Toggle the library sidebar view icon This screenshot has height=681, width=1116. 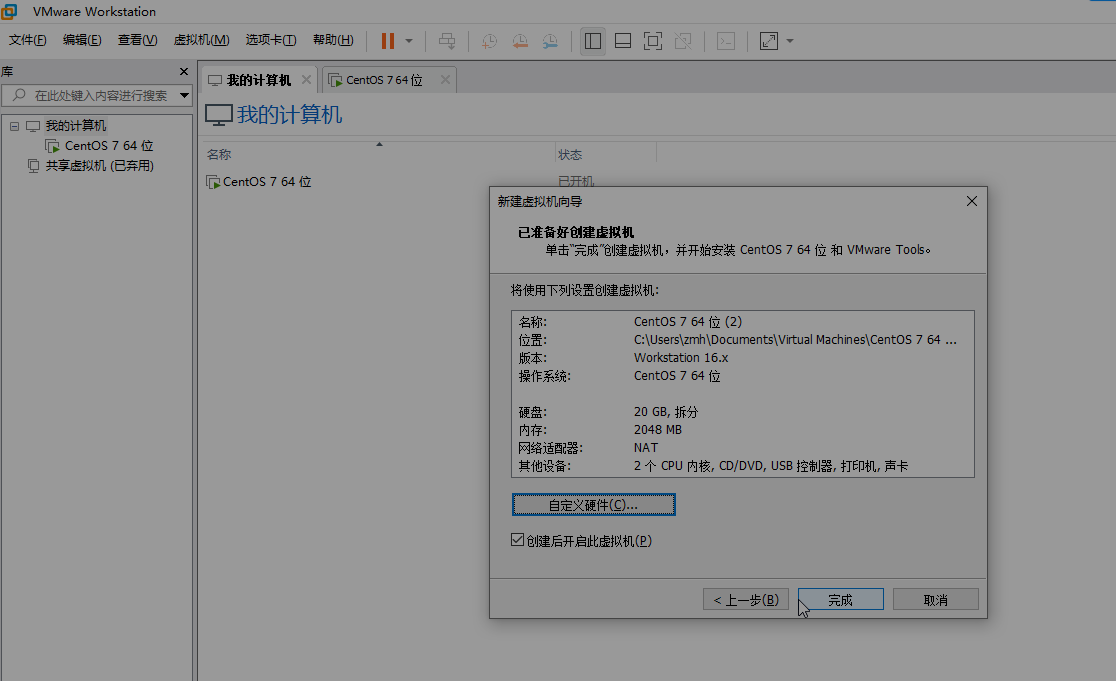593,41
